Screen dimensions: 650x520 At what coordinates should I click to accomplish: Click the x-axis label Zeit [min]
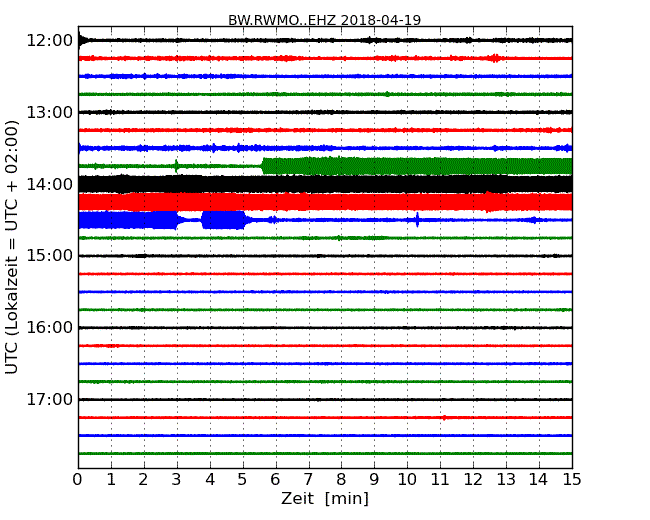click(x=325, y=498)
